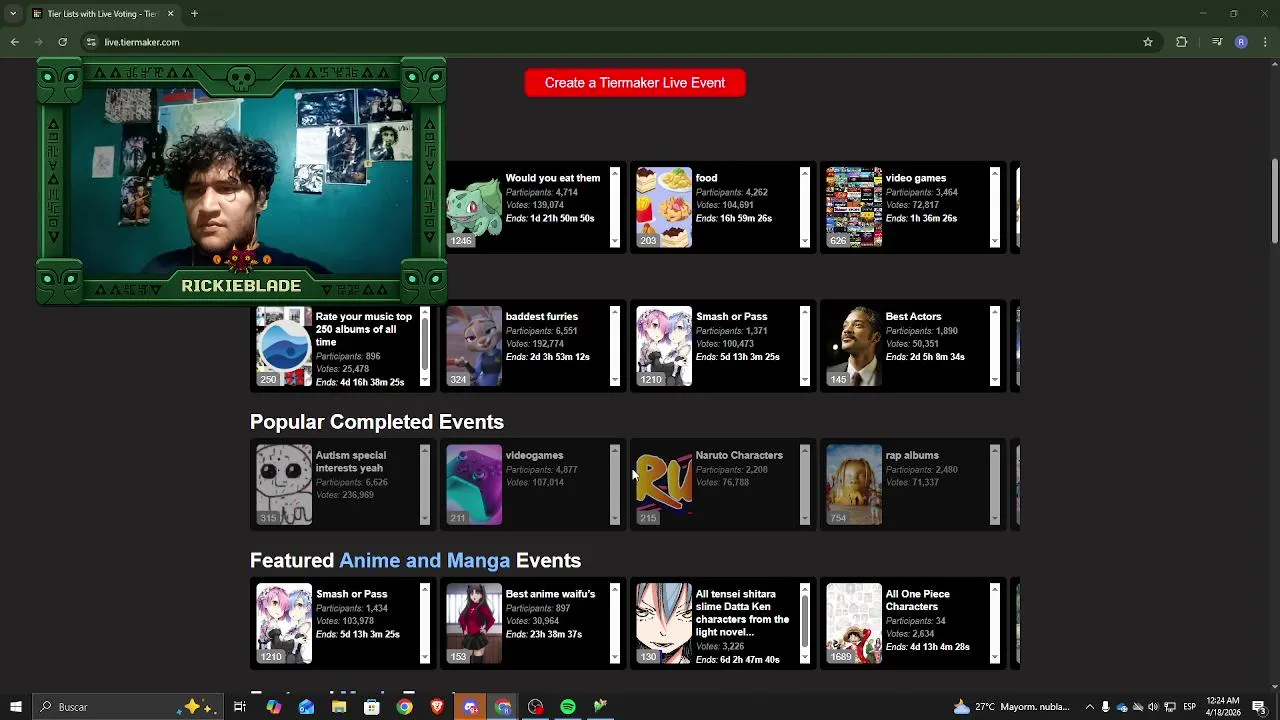Screen dimensions: 1280x720
Task: Close the Tier Lists with Live Voting tab
Action: point(170,14)
